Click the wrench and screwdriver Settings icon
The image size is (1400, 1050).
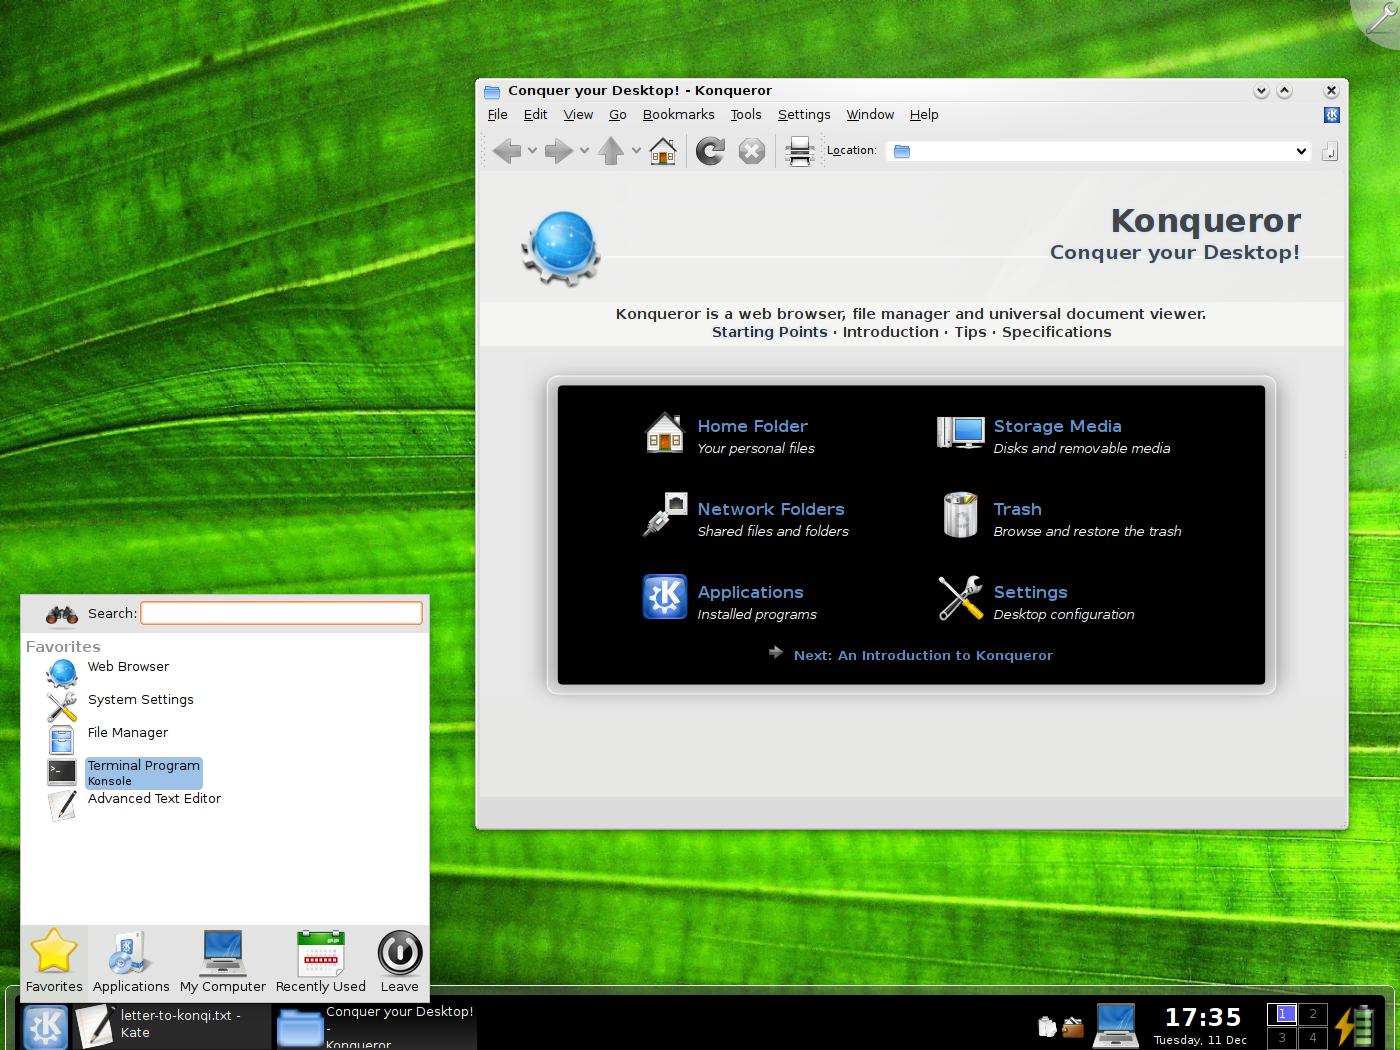[x=960, y=598]
